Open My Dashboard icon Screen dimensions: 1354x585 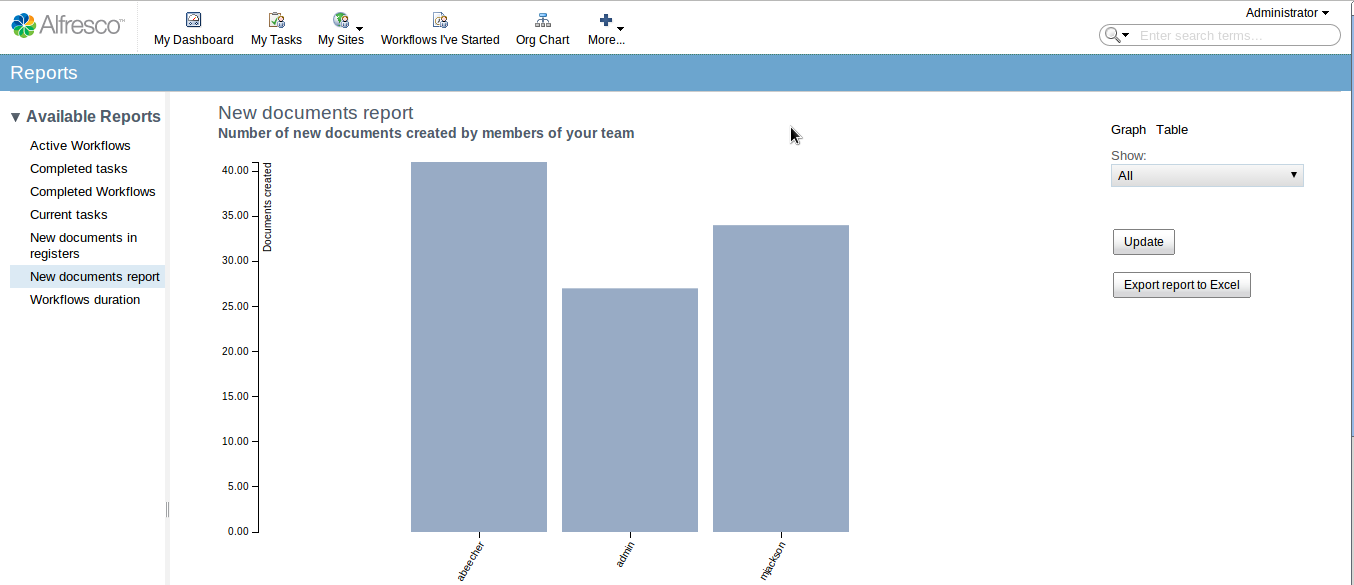[194, 20]
